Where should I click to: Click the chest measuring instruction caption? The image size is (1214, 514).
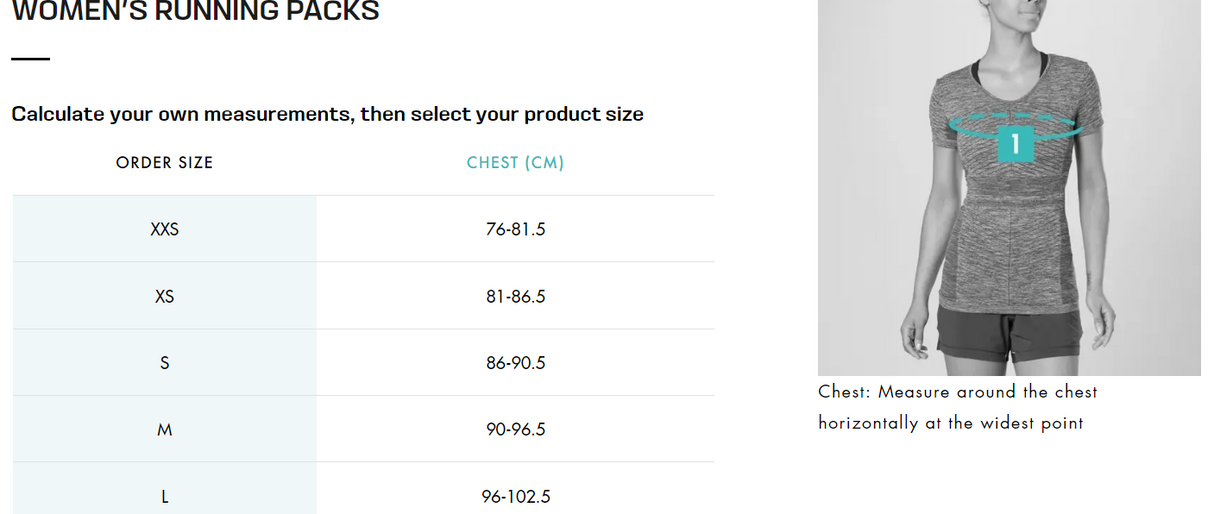tap(956, 407)
